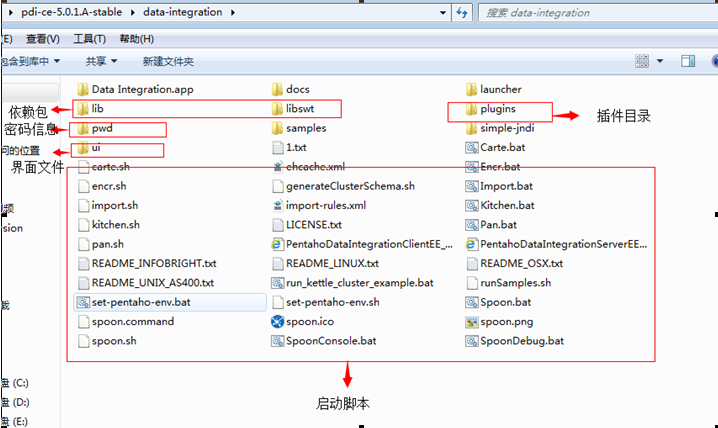
Task: Select the simple-jndi folder icon
Action: pos(471,128)
